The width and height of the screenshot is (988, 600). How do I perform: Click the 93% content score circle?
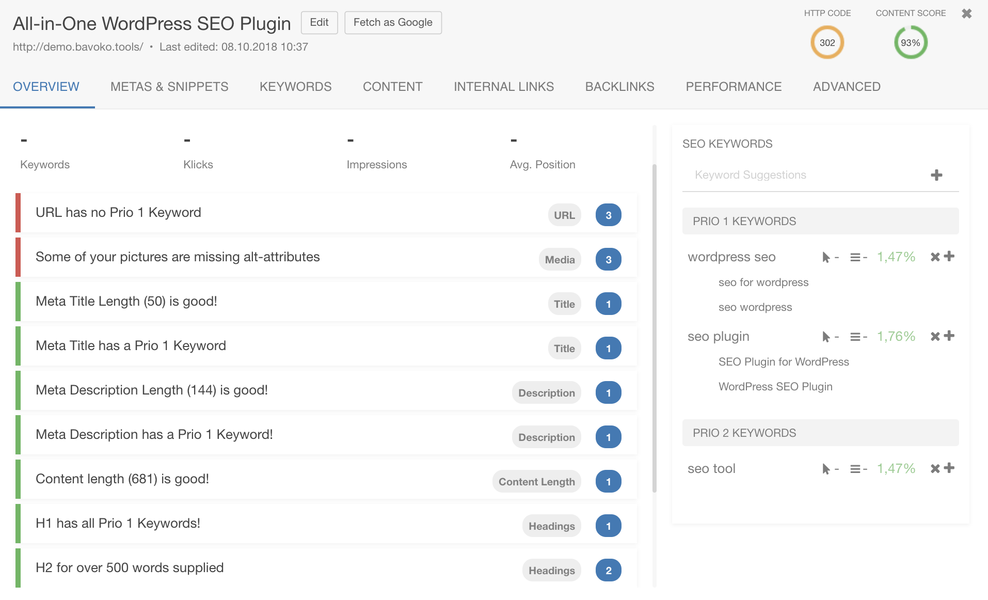click(x=910, y=42)
